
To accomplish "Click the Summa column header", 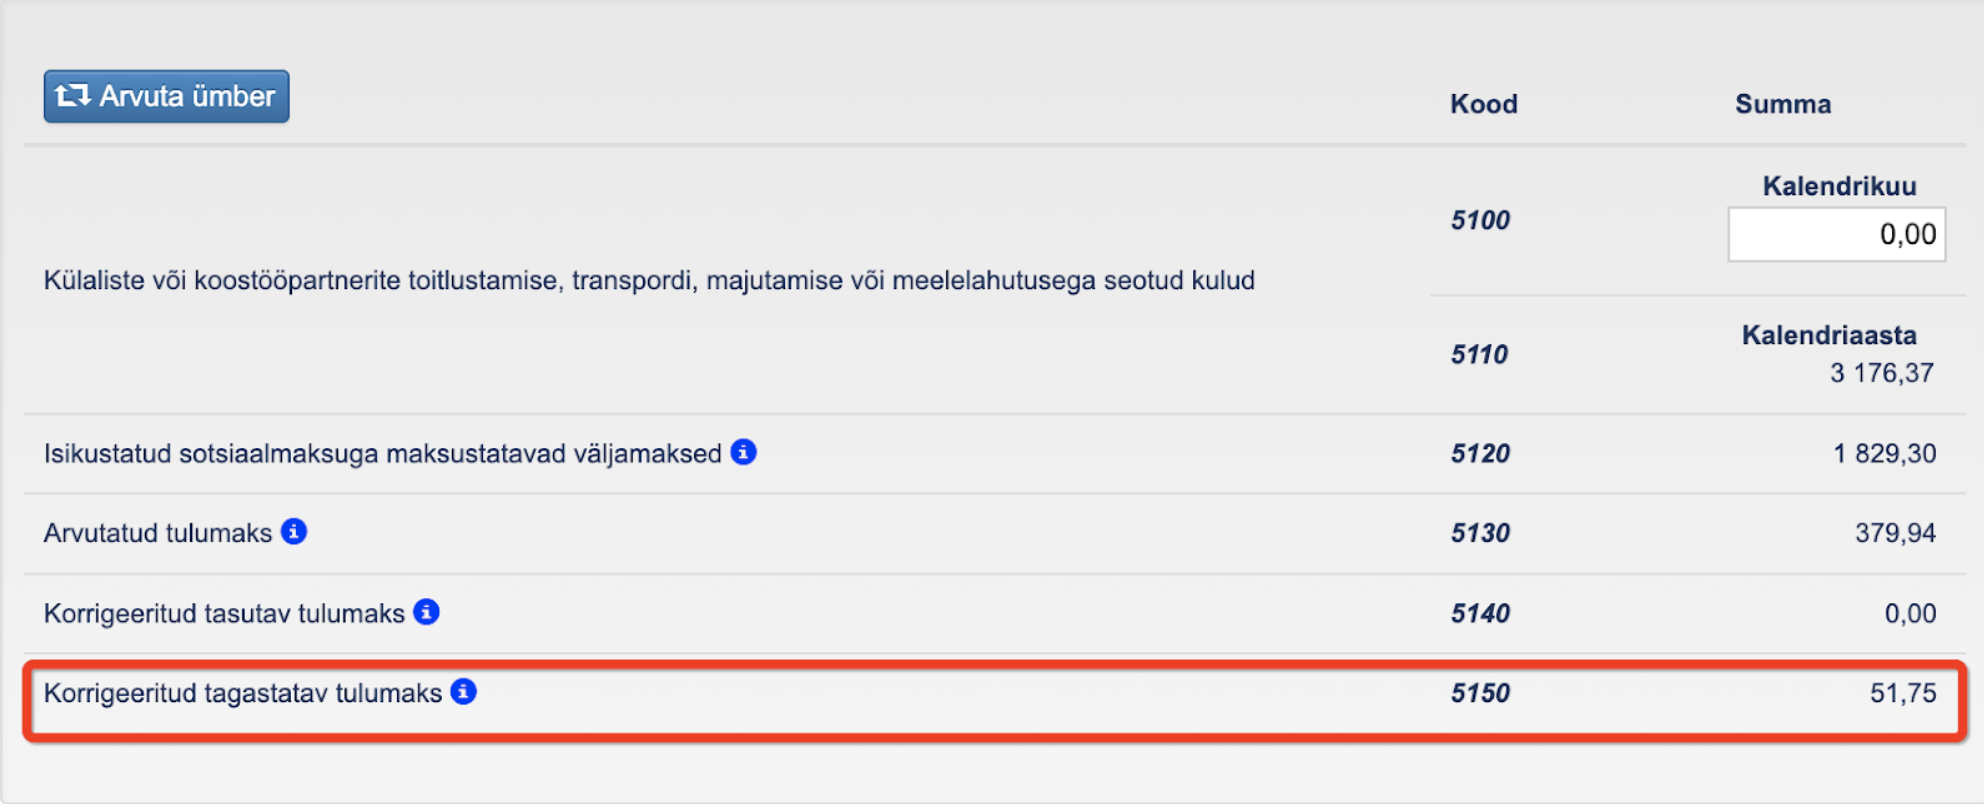I will tap(1782, 104).
